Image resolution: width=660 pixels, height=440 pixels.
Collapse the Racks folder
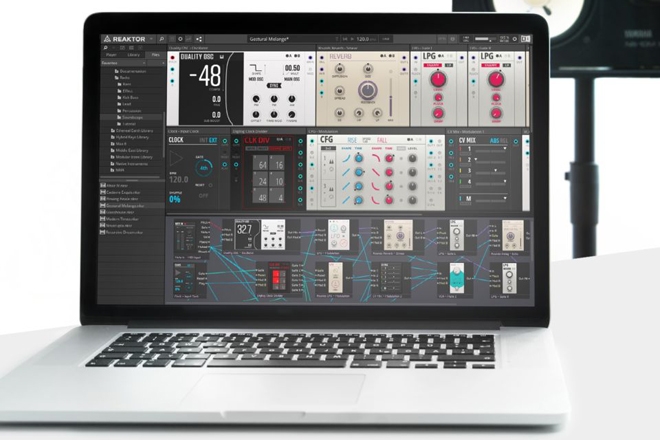(122, 78)
